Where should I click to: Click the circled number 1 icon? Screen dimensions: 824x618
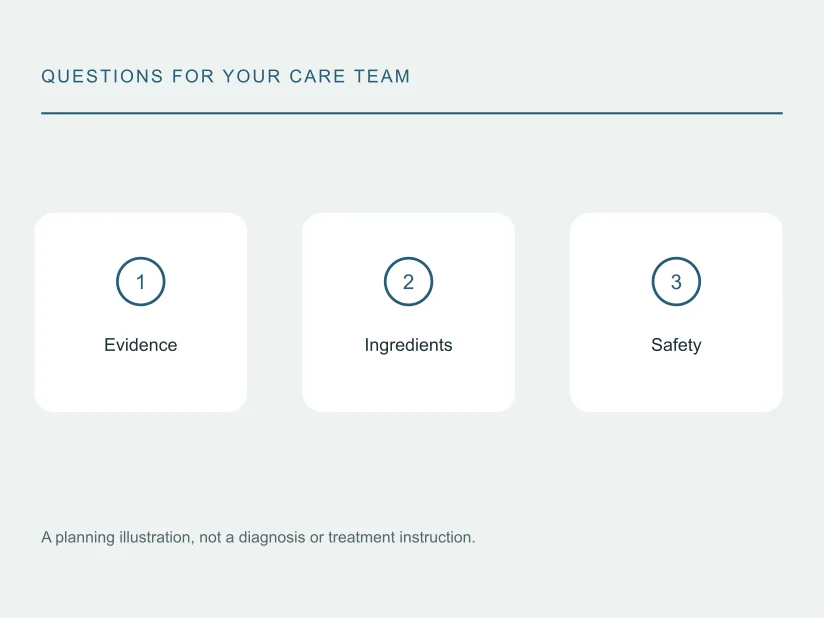coord(140,282)
